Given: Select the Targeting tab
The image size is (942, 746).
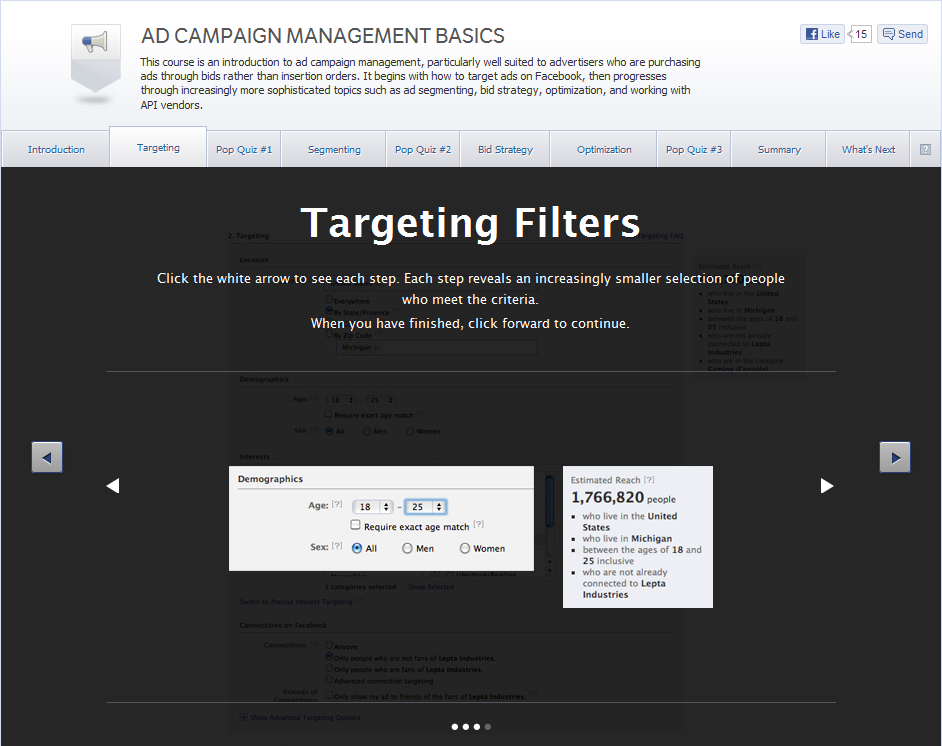Looking at the screenshot, I should 158,147.
